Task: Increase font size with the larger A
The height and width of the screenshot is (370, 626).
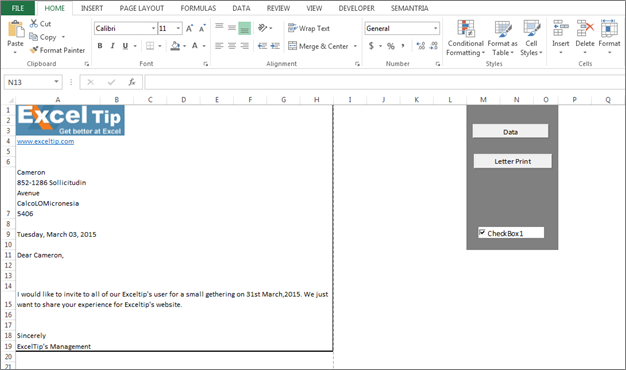Action: (x=189, y=28)
